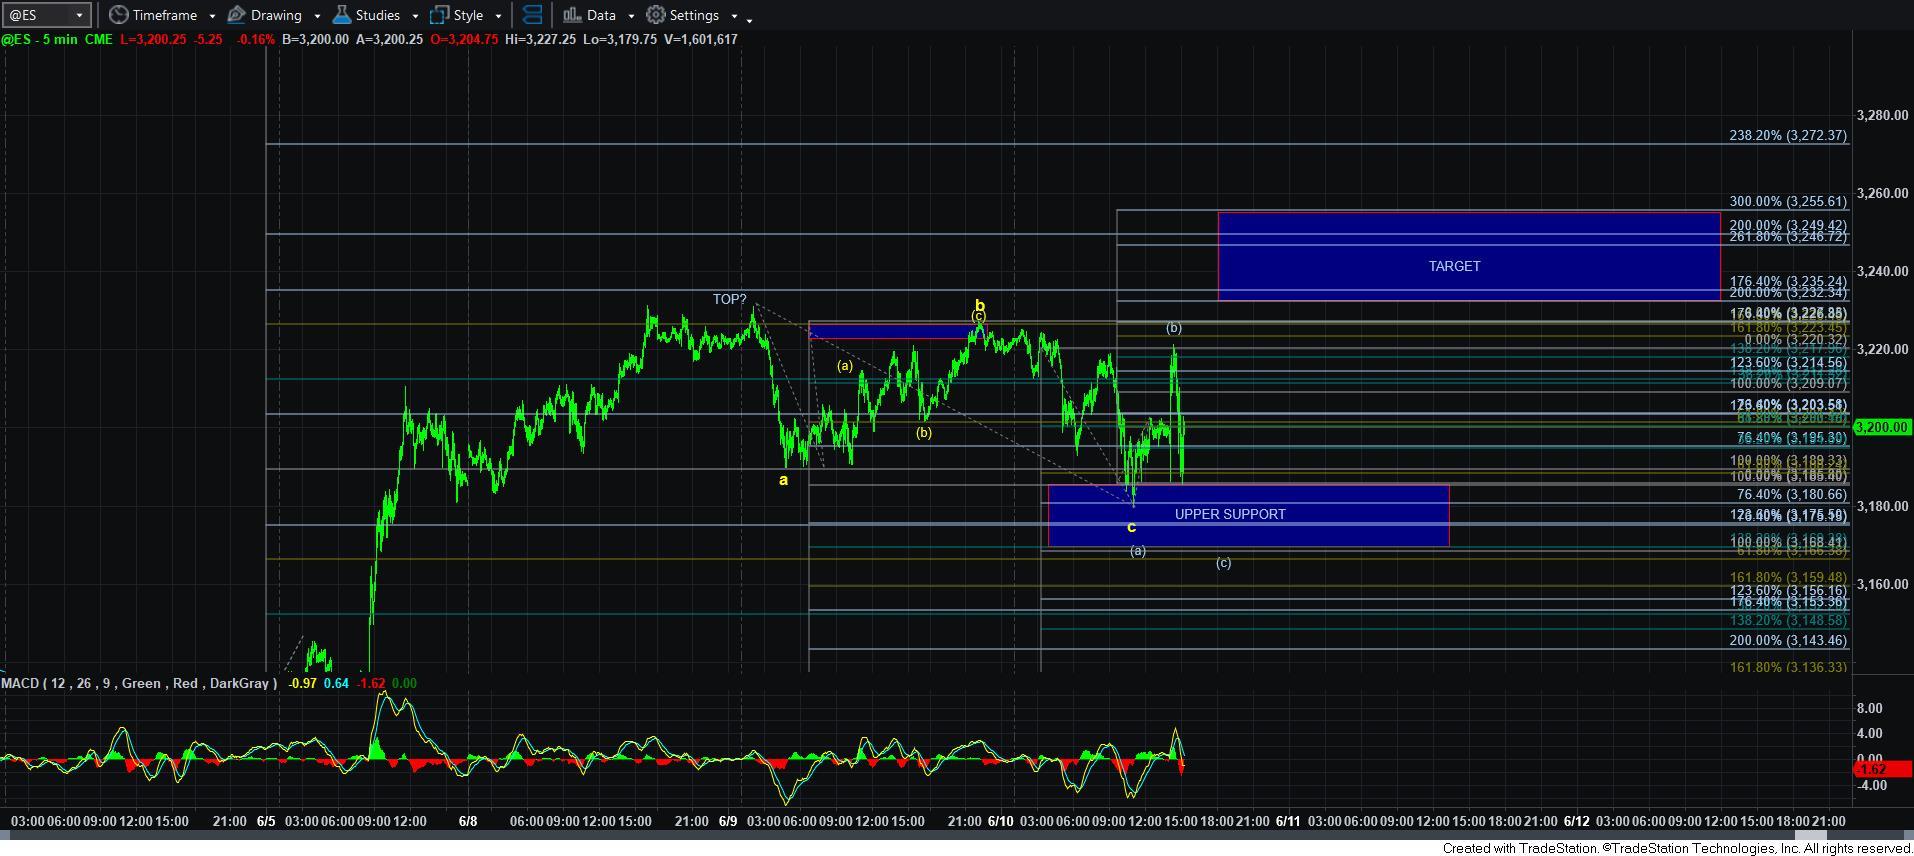Click the 3,160.00 price axis label
Viewport: 1914px width, 856px height.
coord(1882,584)
